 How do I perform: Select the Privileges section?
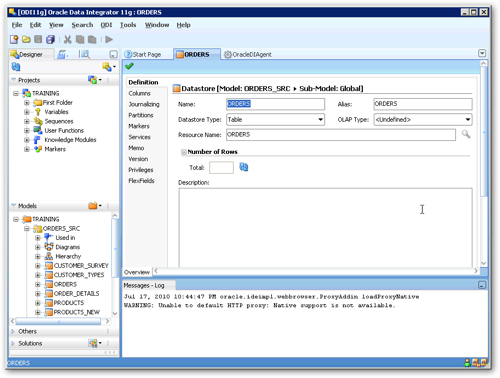coord(141,170)
